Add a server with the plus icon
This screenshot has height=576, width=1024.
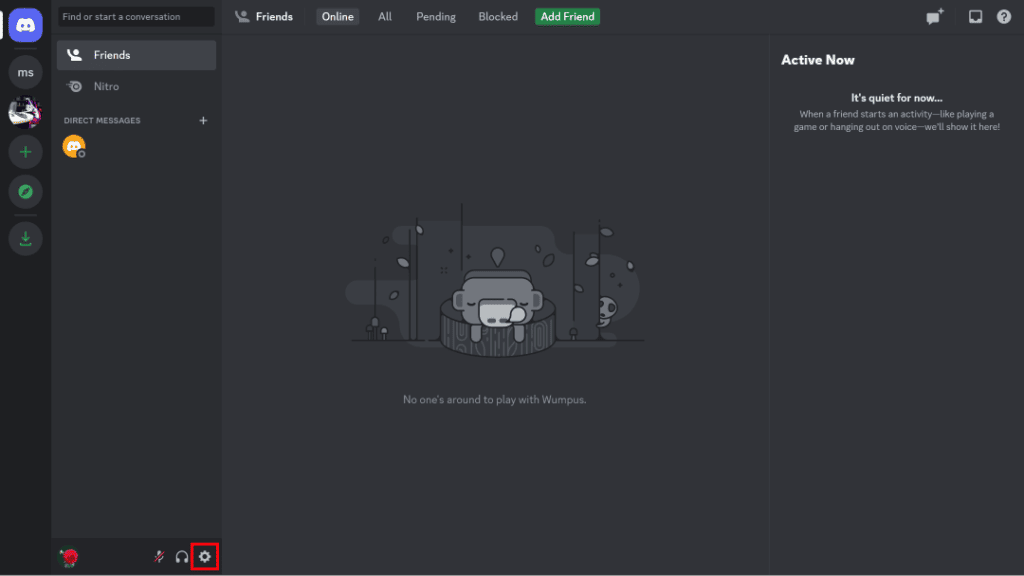coord(25,152)
